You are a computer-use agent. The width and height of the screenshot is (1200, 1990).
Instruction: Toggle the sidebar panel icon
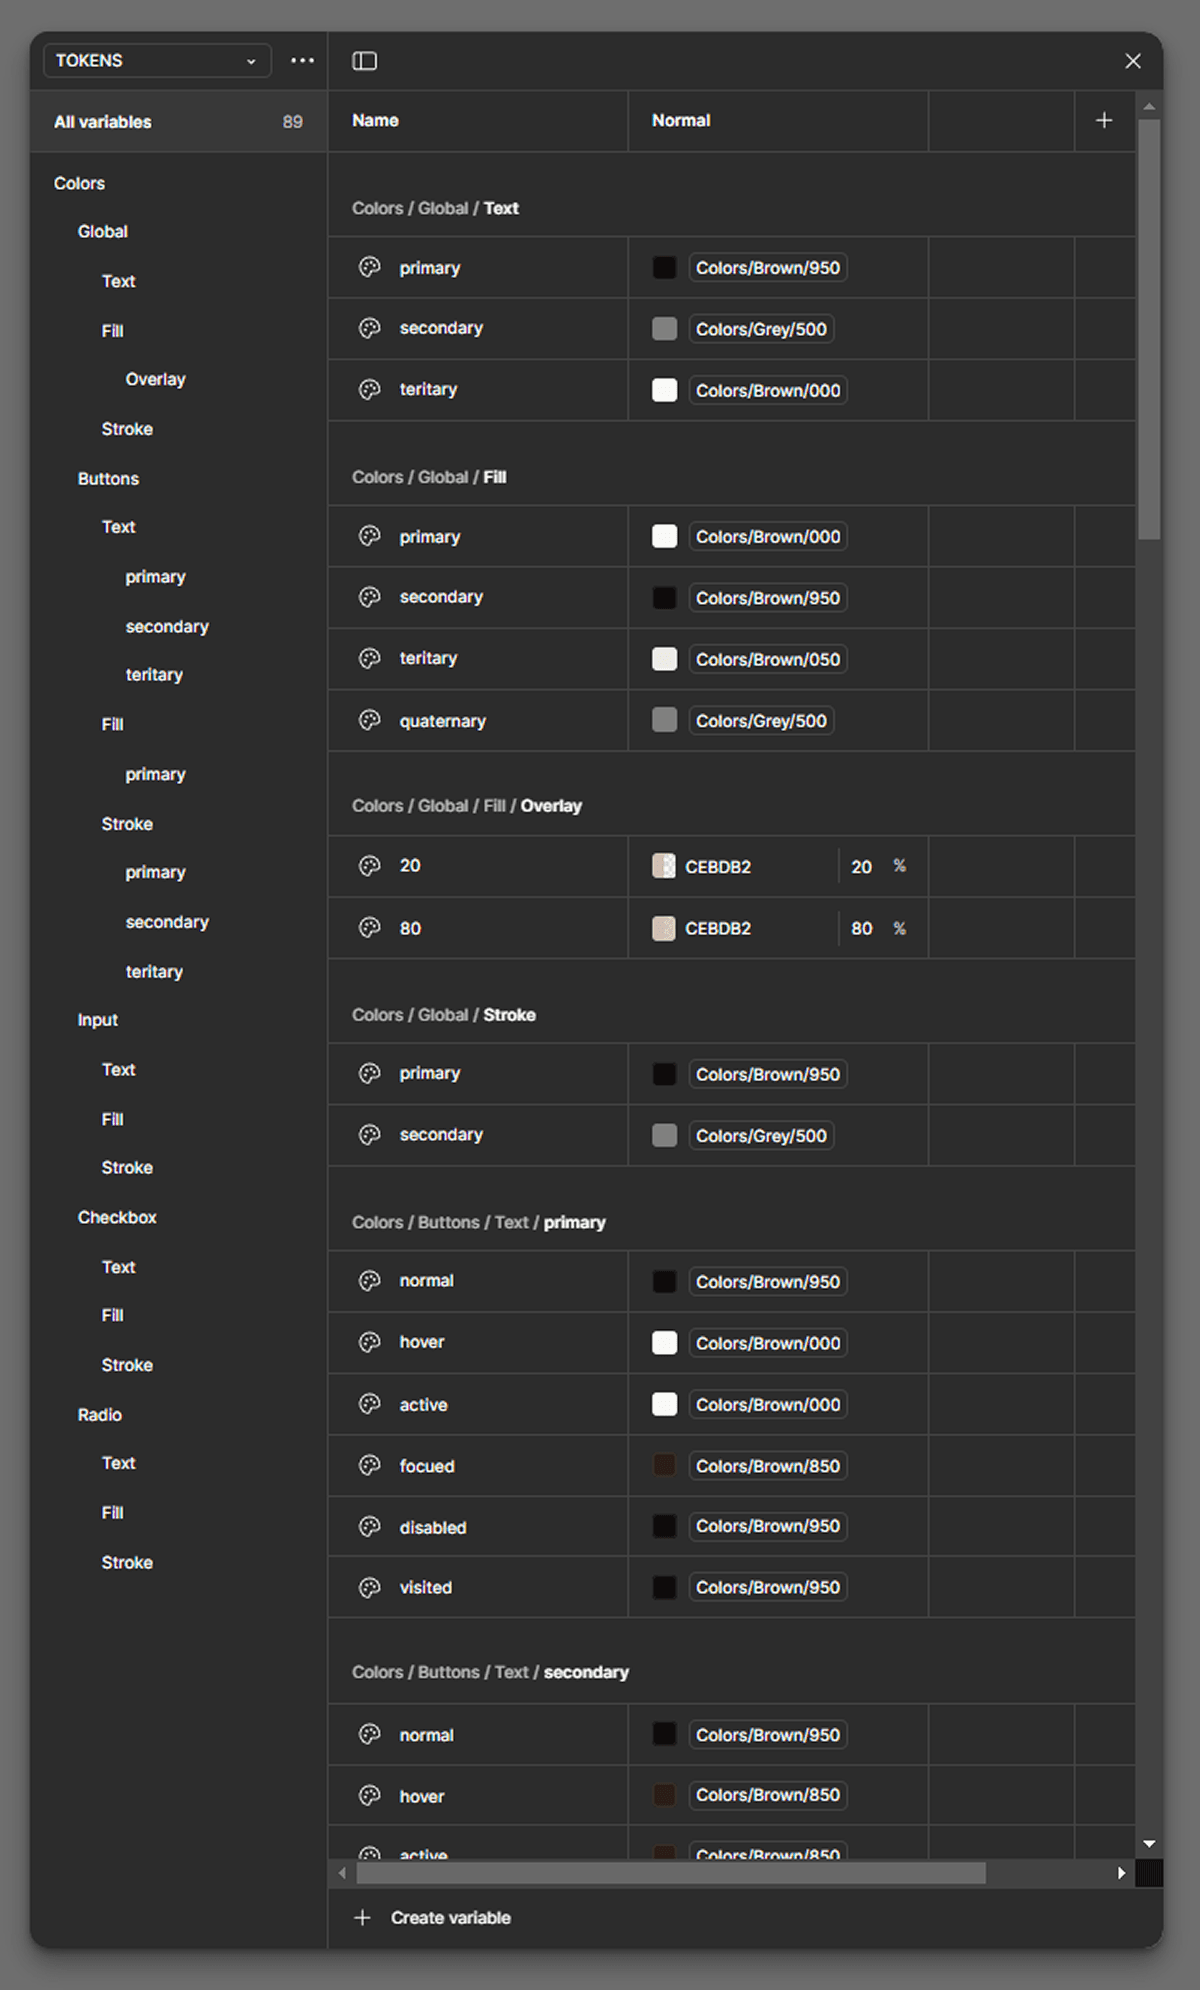[365, 61]
